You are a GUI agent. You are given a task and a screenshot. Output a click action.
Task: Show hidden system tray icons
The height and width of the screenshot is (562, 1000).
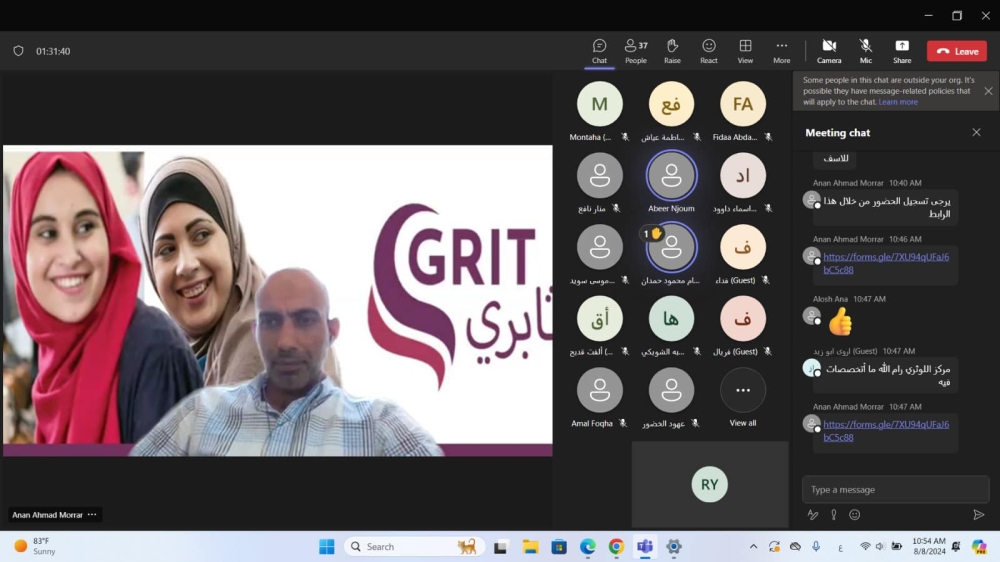coord(753,547)
